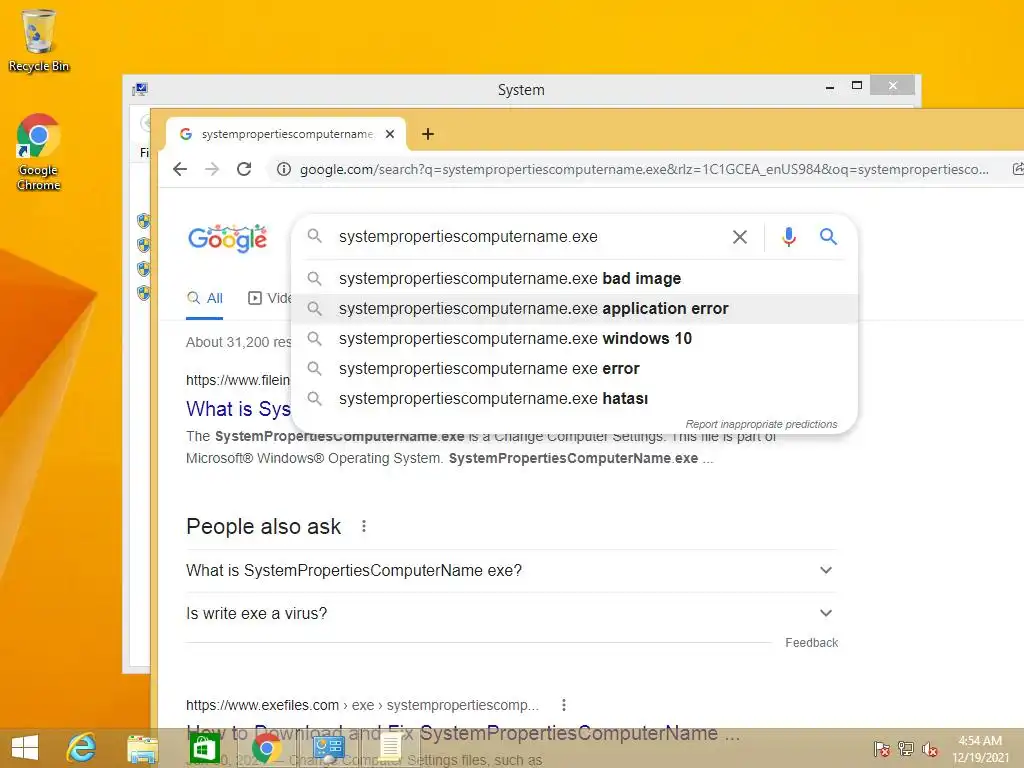Open network status icon in tray
Image resolution: width=1024 pixels, height=768 pixels.
tap(906, 749)
